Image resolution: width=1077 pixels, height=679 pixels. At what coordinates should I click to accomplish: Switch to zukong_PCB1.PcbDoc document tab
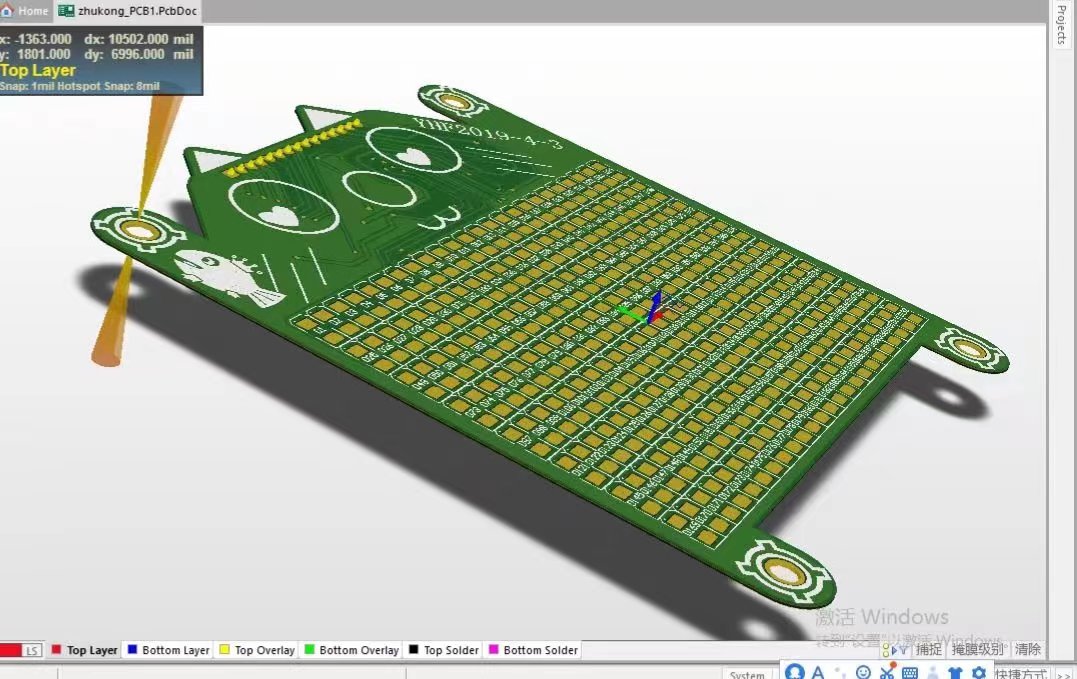128,11
